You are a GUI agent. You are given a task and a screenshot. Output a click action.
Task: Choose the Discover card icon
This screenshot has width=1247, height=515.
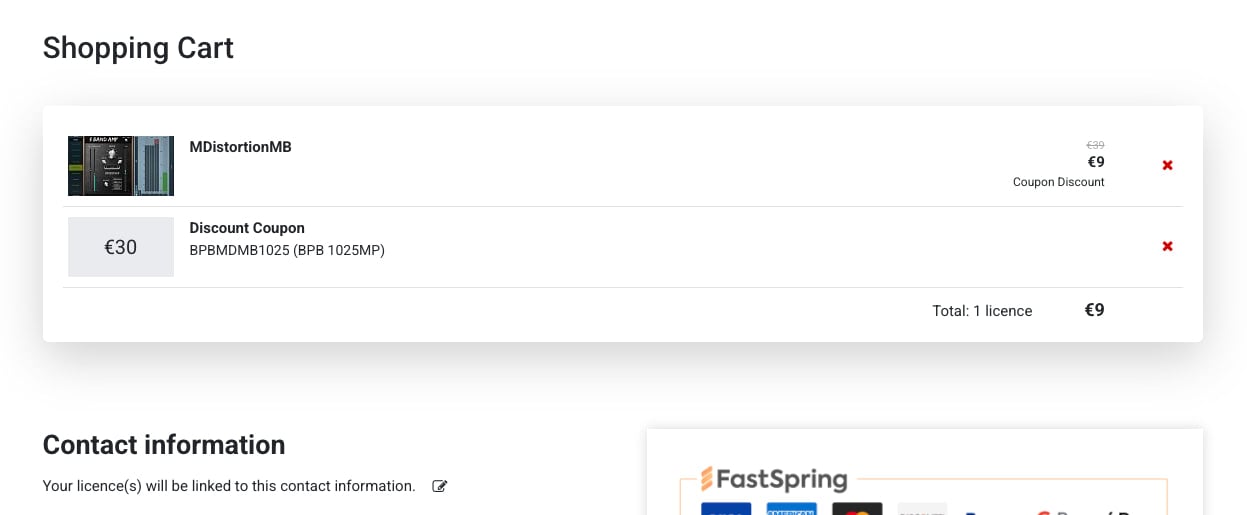pos(922,509)
